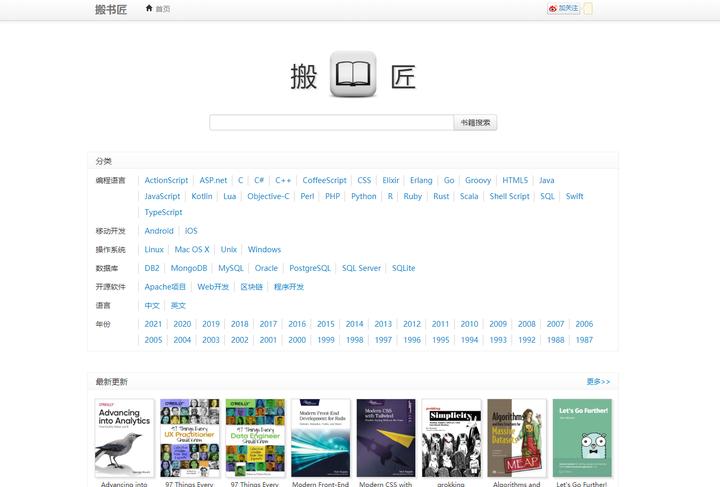Open the Shell Script category
The width and height of the screenshot is (720, 487).
coord(509,196)
